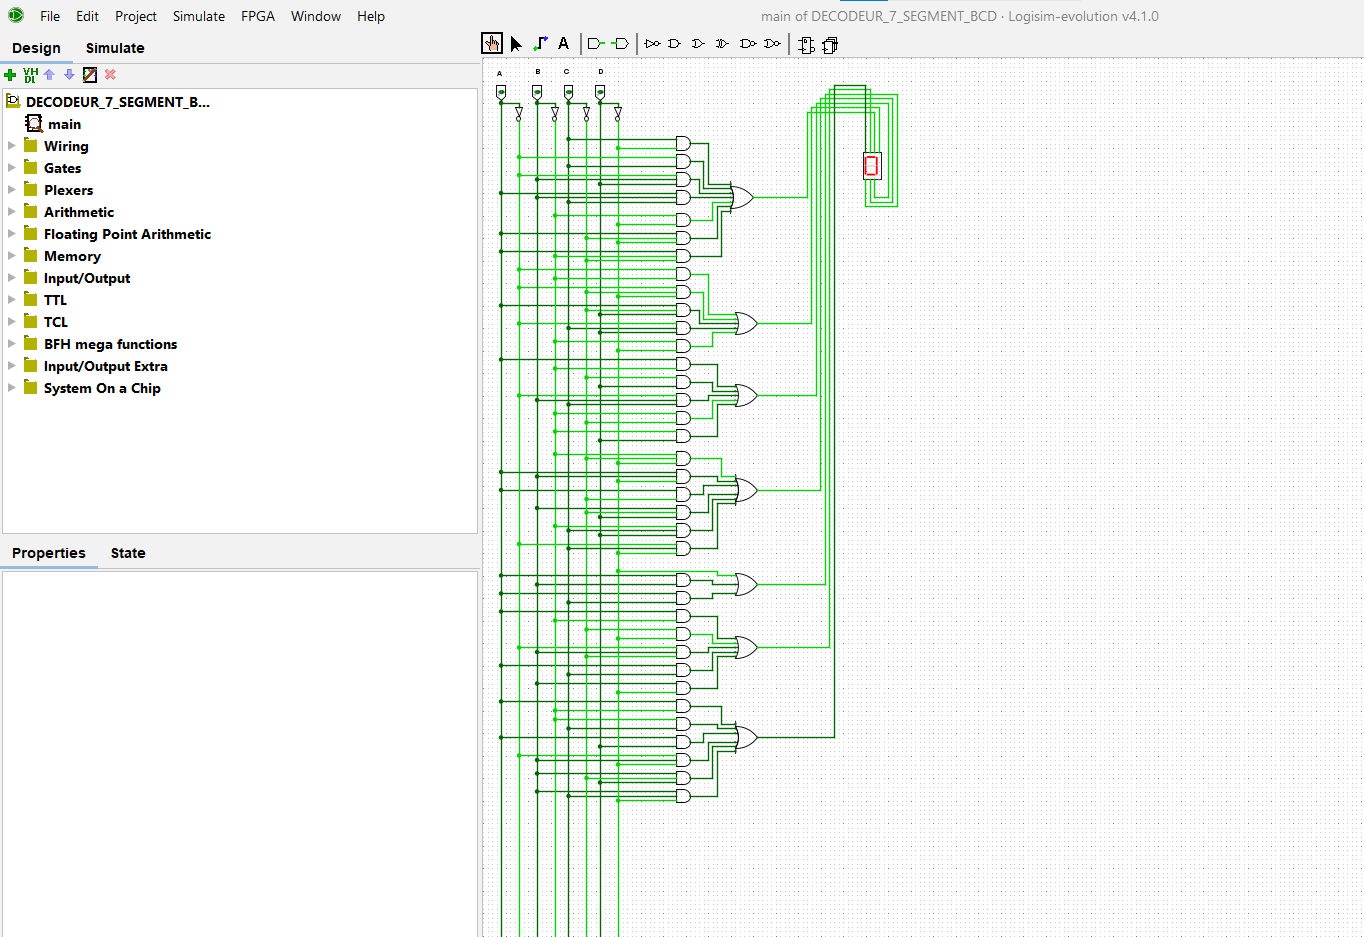Expand the Memory library
Viewport: 1364px width, 937px height.
point(12,256)
